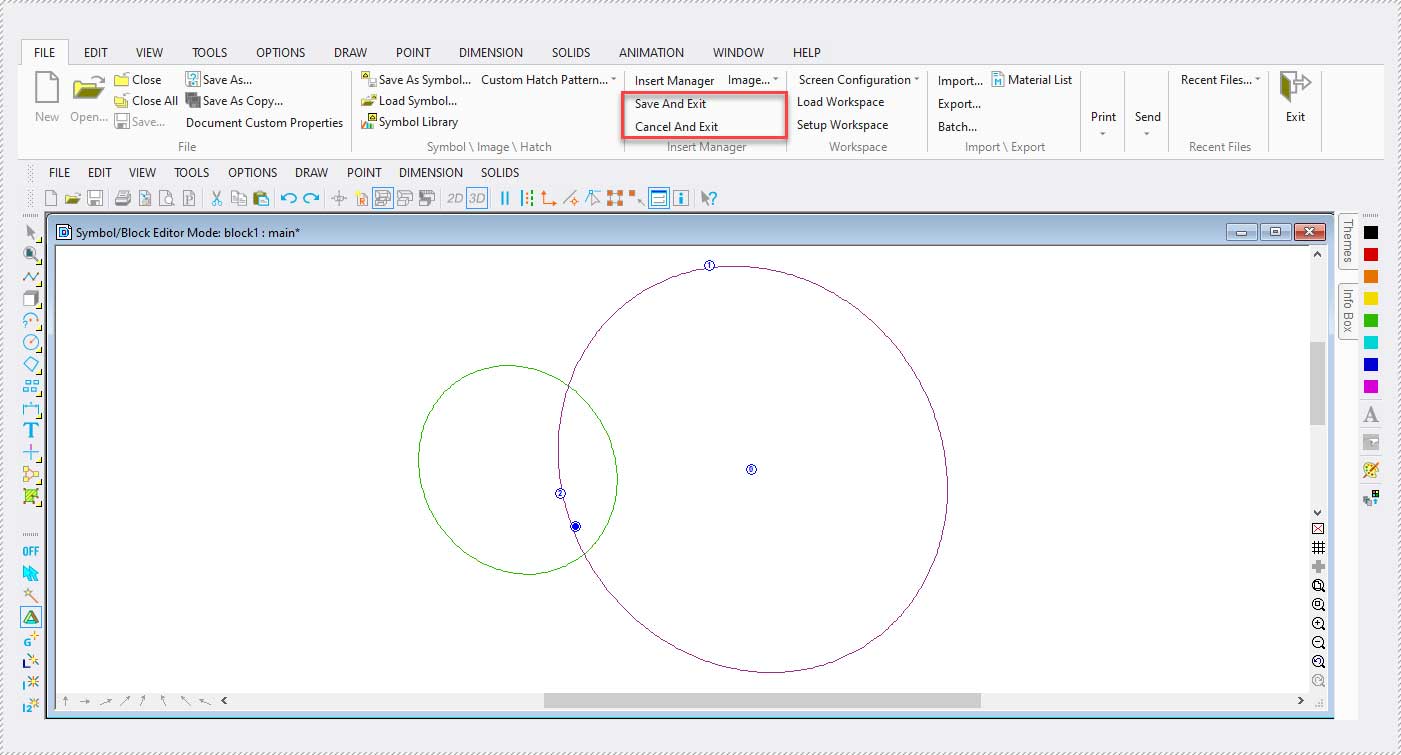The height and width of the screenshot is (755, 1401).
Task: Click Cancel And Exit
Action: pos(677,127)
